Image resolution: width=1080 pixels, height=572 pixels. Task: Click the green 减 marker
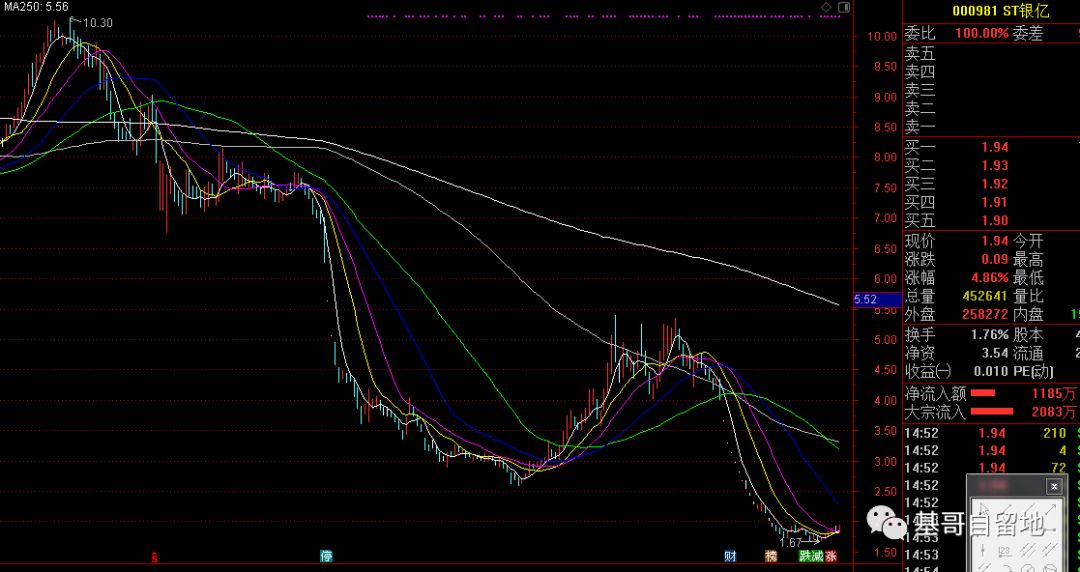coord(818,556)
